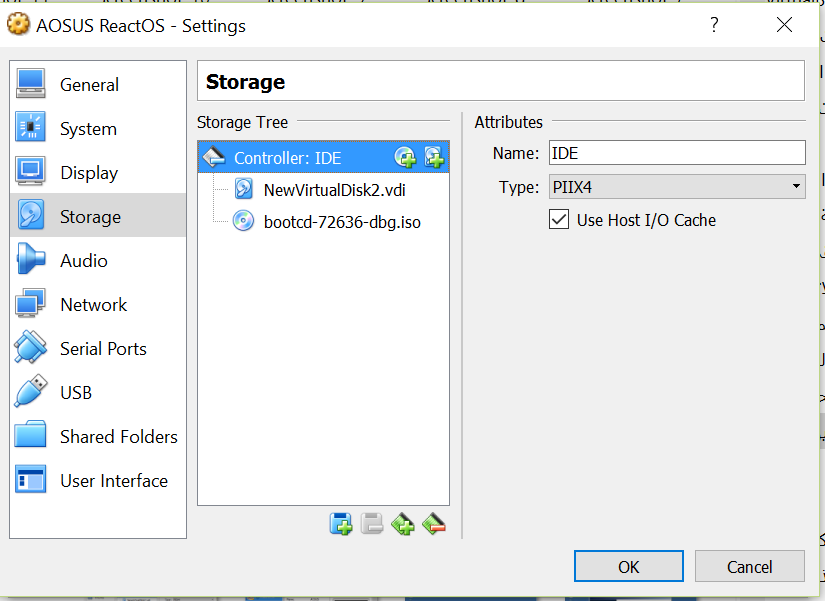Click the Serial Ports connector icon
825x601 pixels.
click(x=31, y=348)
